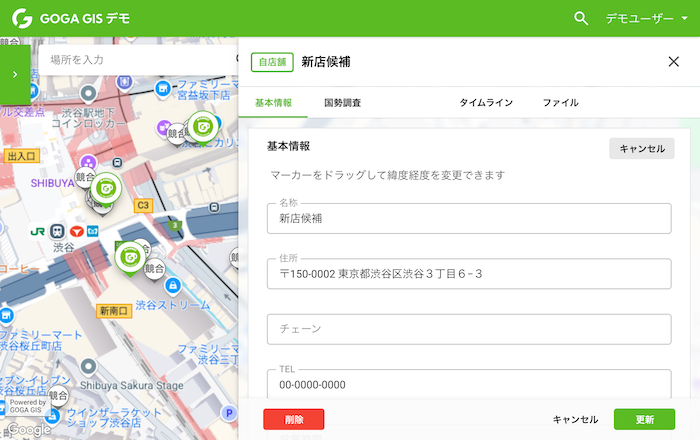The height and width of the screenshot is (440, 700).
Task: Expand the デモユーザー account dropdown
Action: [x=646, y=18]
